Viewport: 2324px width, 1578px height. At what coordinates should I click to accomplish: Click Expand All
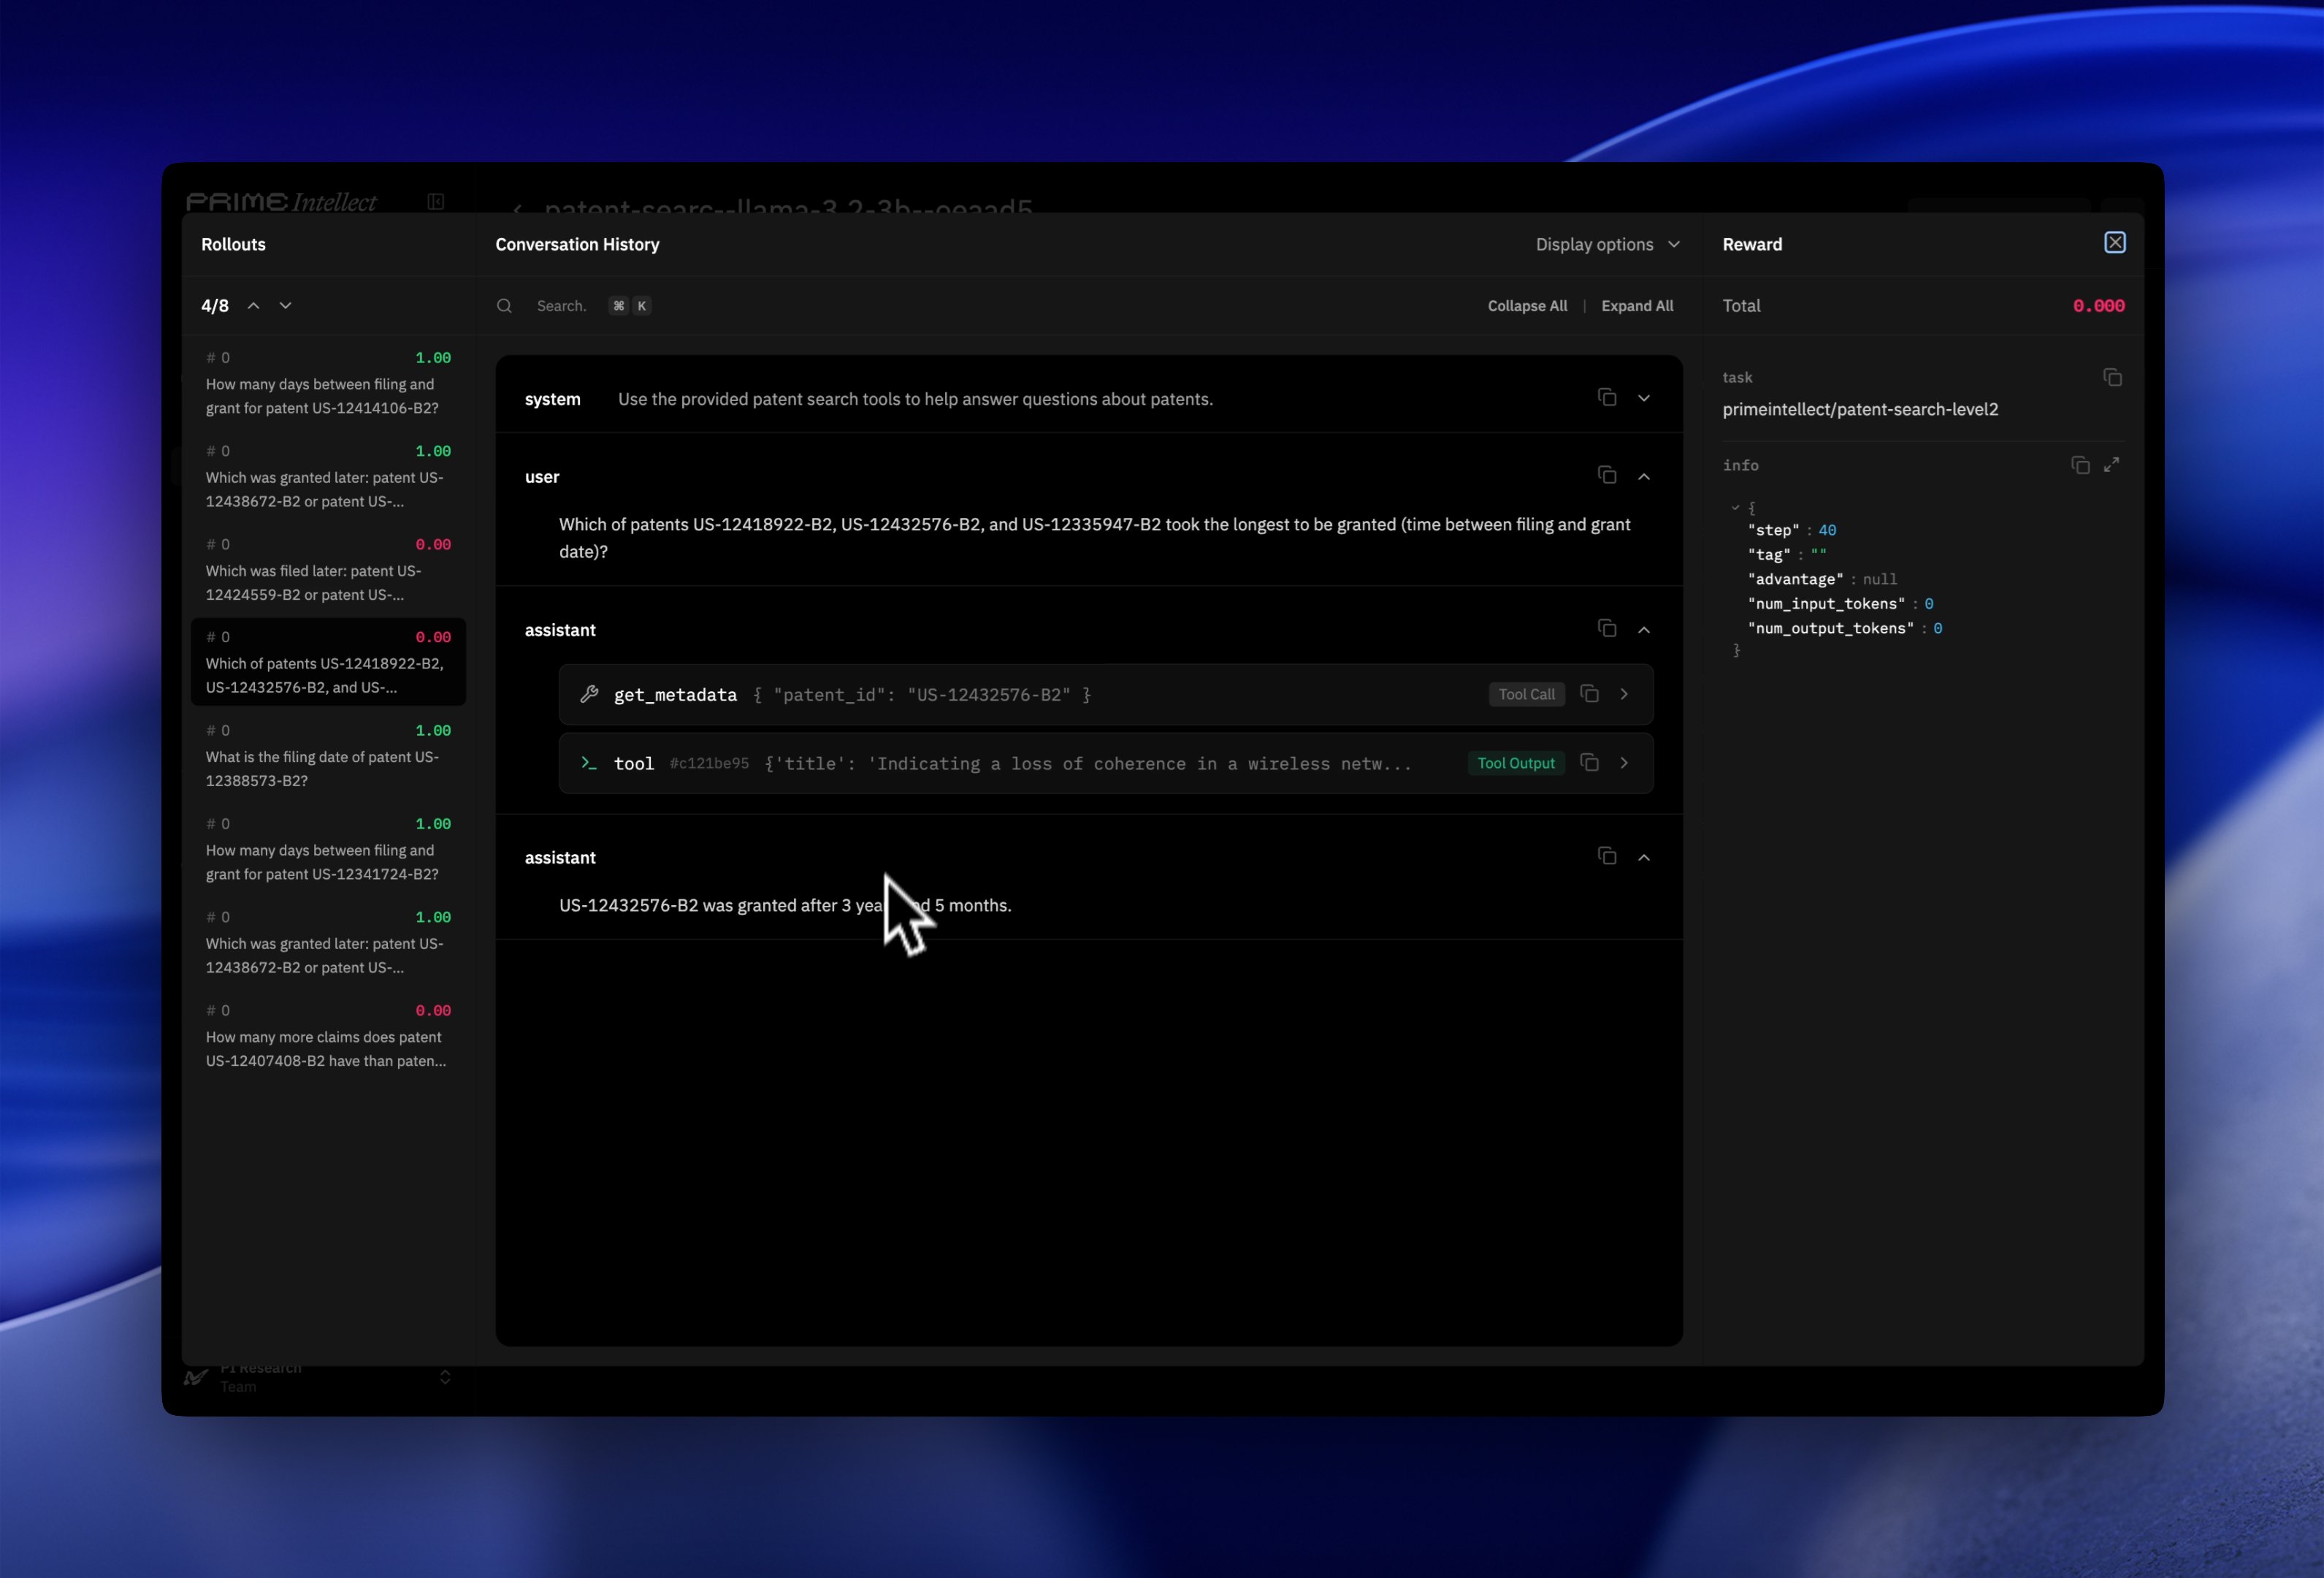pos(1636,306)
